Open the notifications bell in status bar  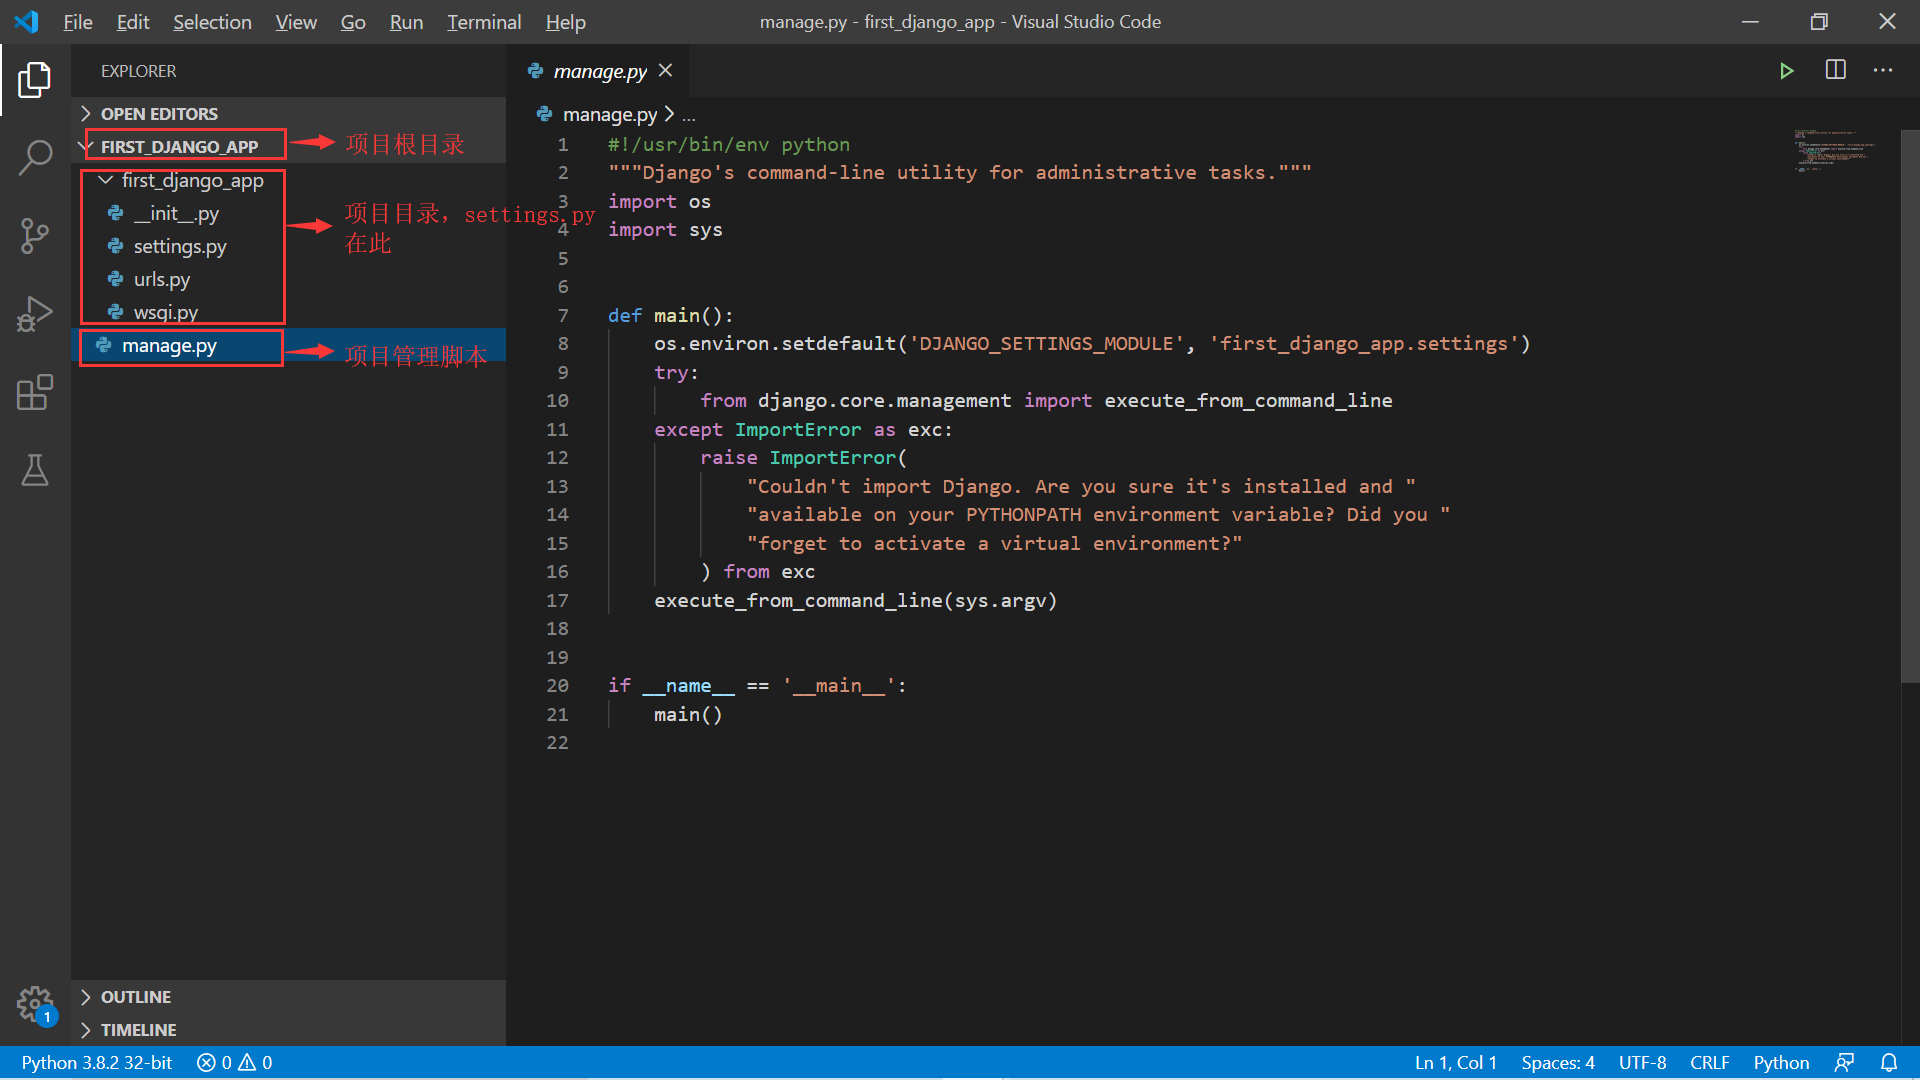(1889, 1062)
